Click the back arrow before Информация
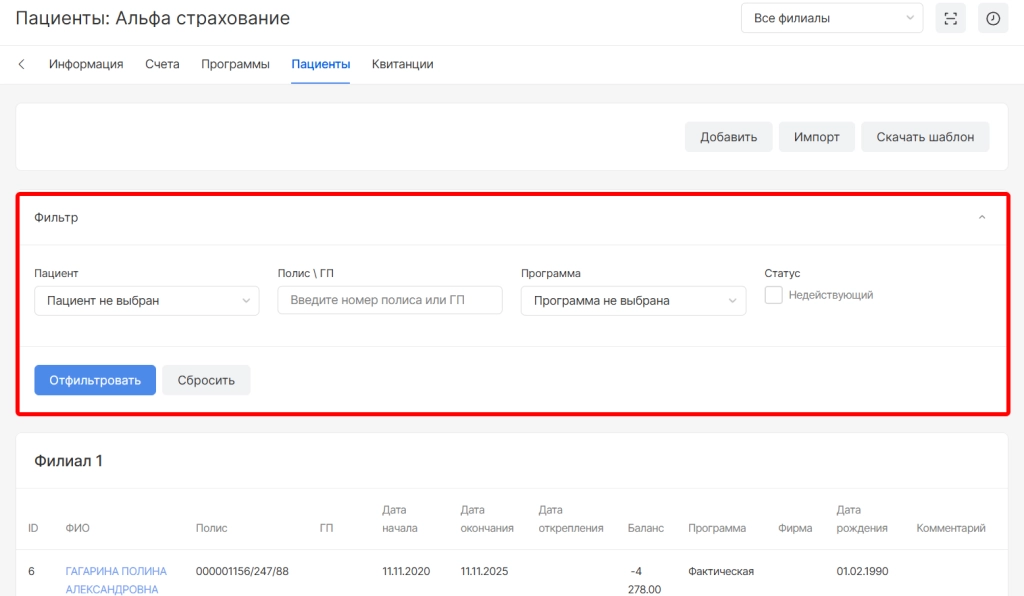 tap(22, 64)
